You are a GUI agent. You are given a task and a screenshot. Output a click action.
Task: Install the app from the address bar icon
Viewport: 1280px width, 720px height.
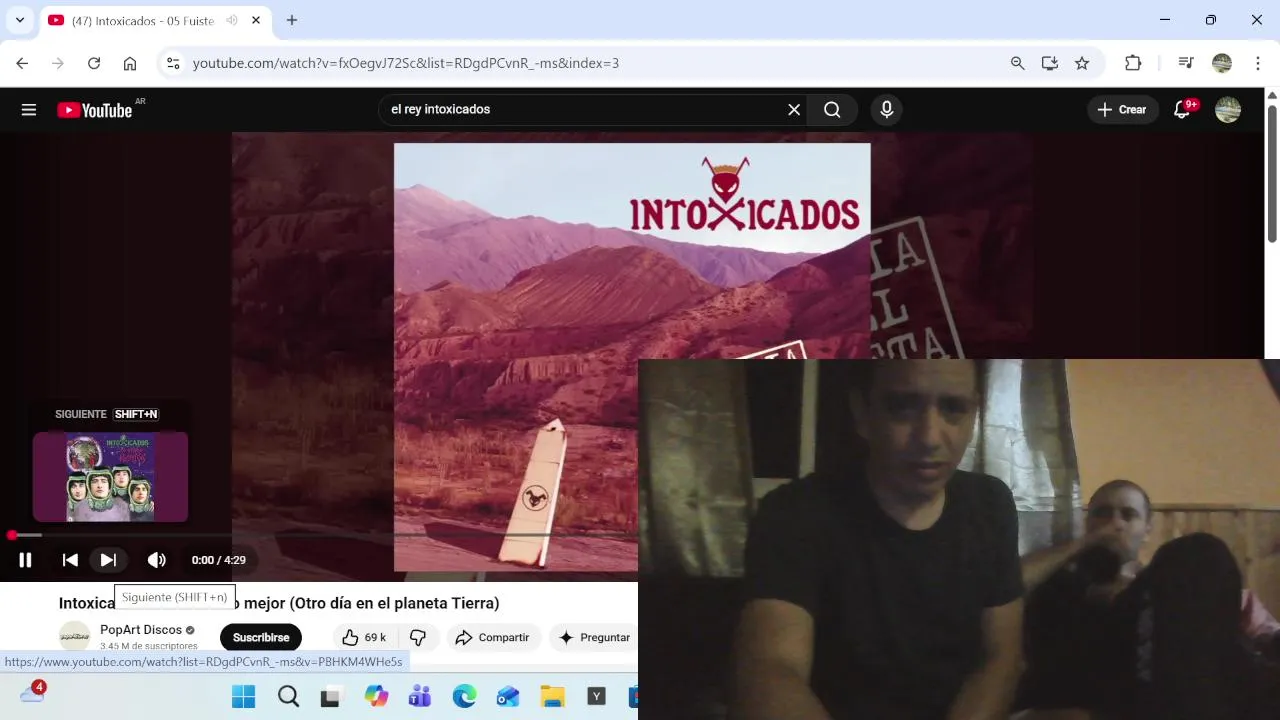pyautogui.click(x=1050, y=63)
